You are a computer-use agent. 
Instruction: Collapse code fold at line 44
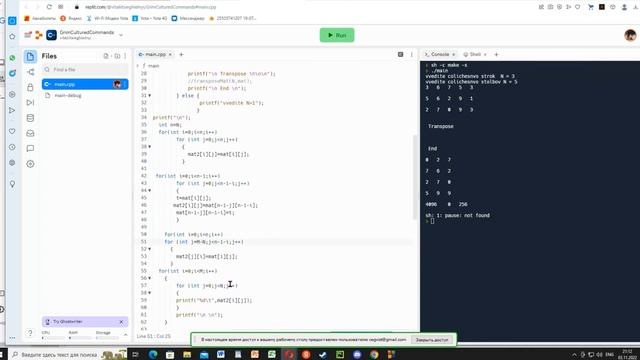pyautogui.click(x=150, y=191)
